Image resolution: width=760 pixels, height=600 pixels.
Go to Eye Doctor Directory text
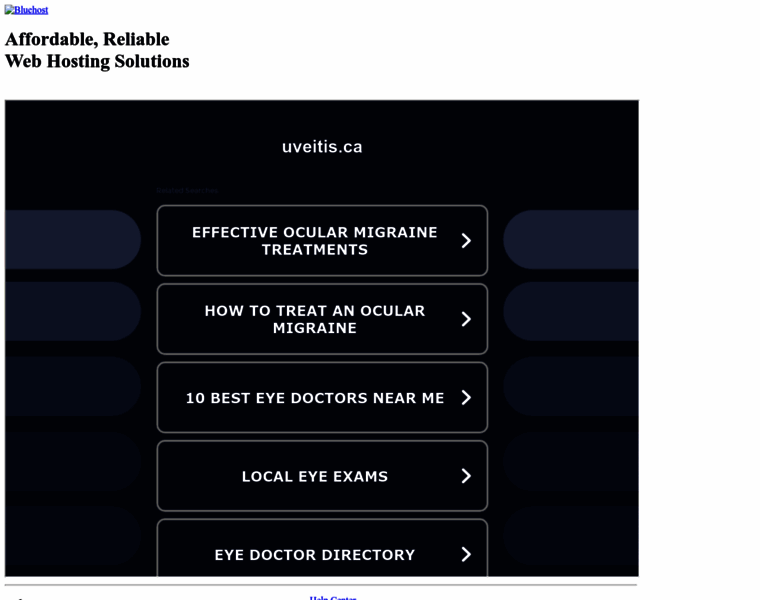tap(314, 554)
